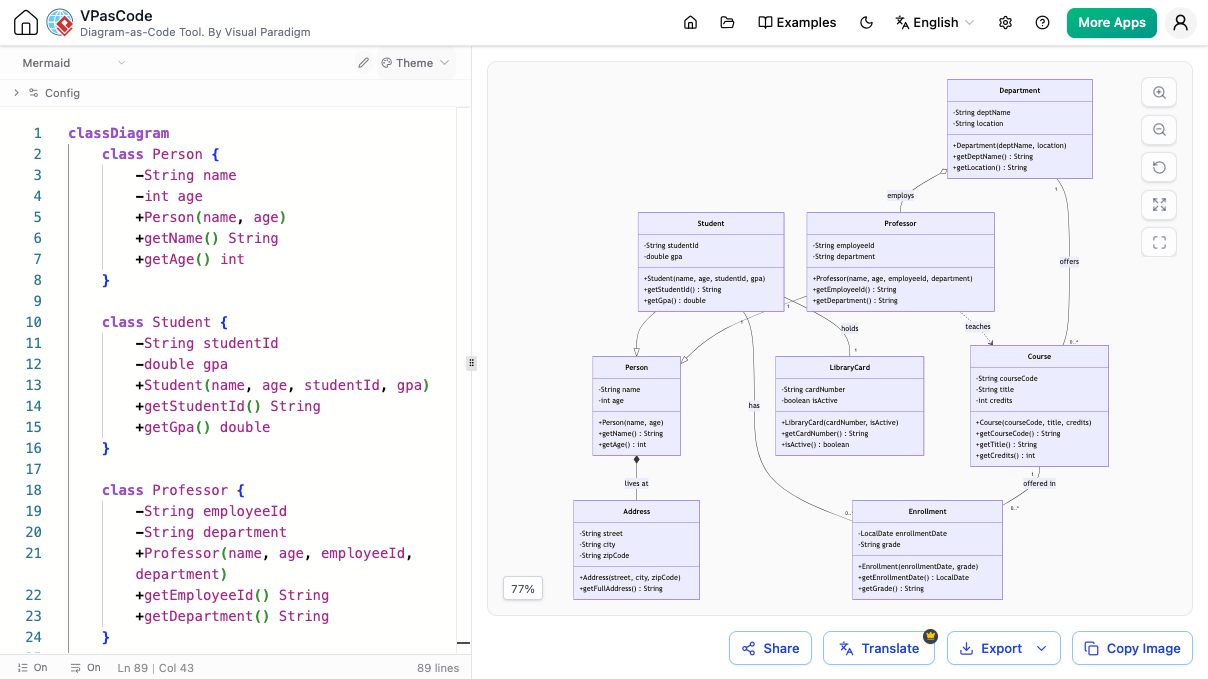Image resolution: width=1208 pixels, height=679 pixels.
Task: Zoom in on the diagram preview
Action: [1159, 93]
